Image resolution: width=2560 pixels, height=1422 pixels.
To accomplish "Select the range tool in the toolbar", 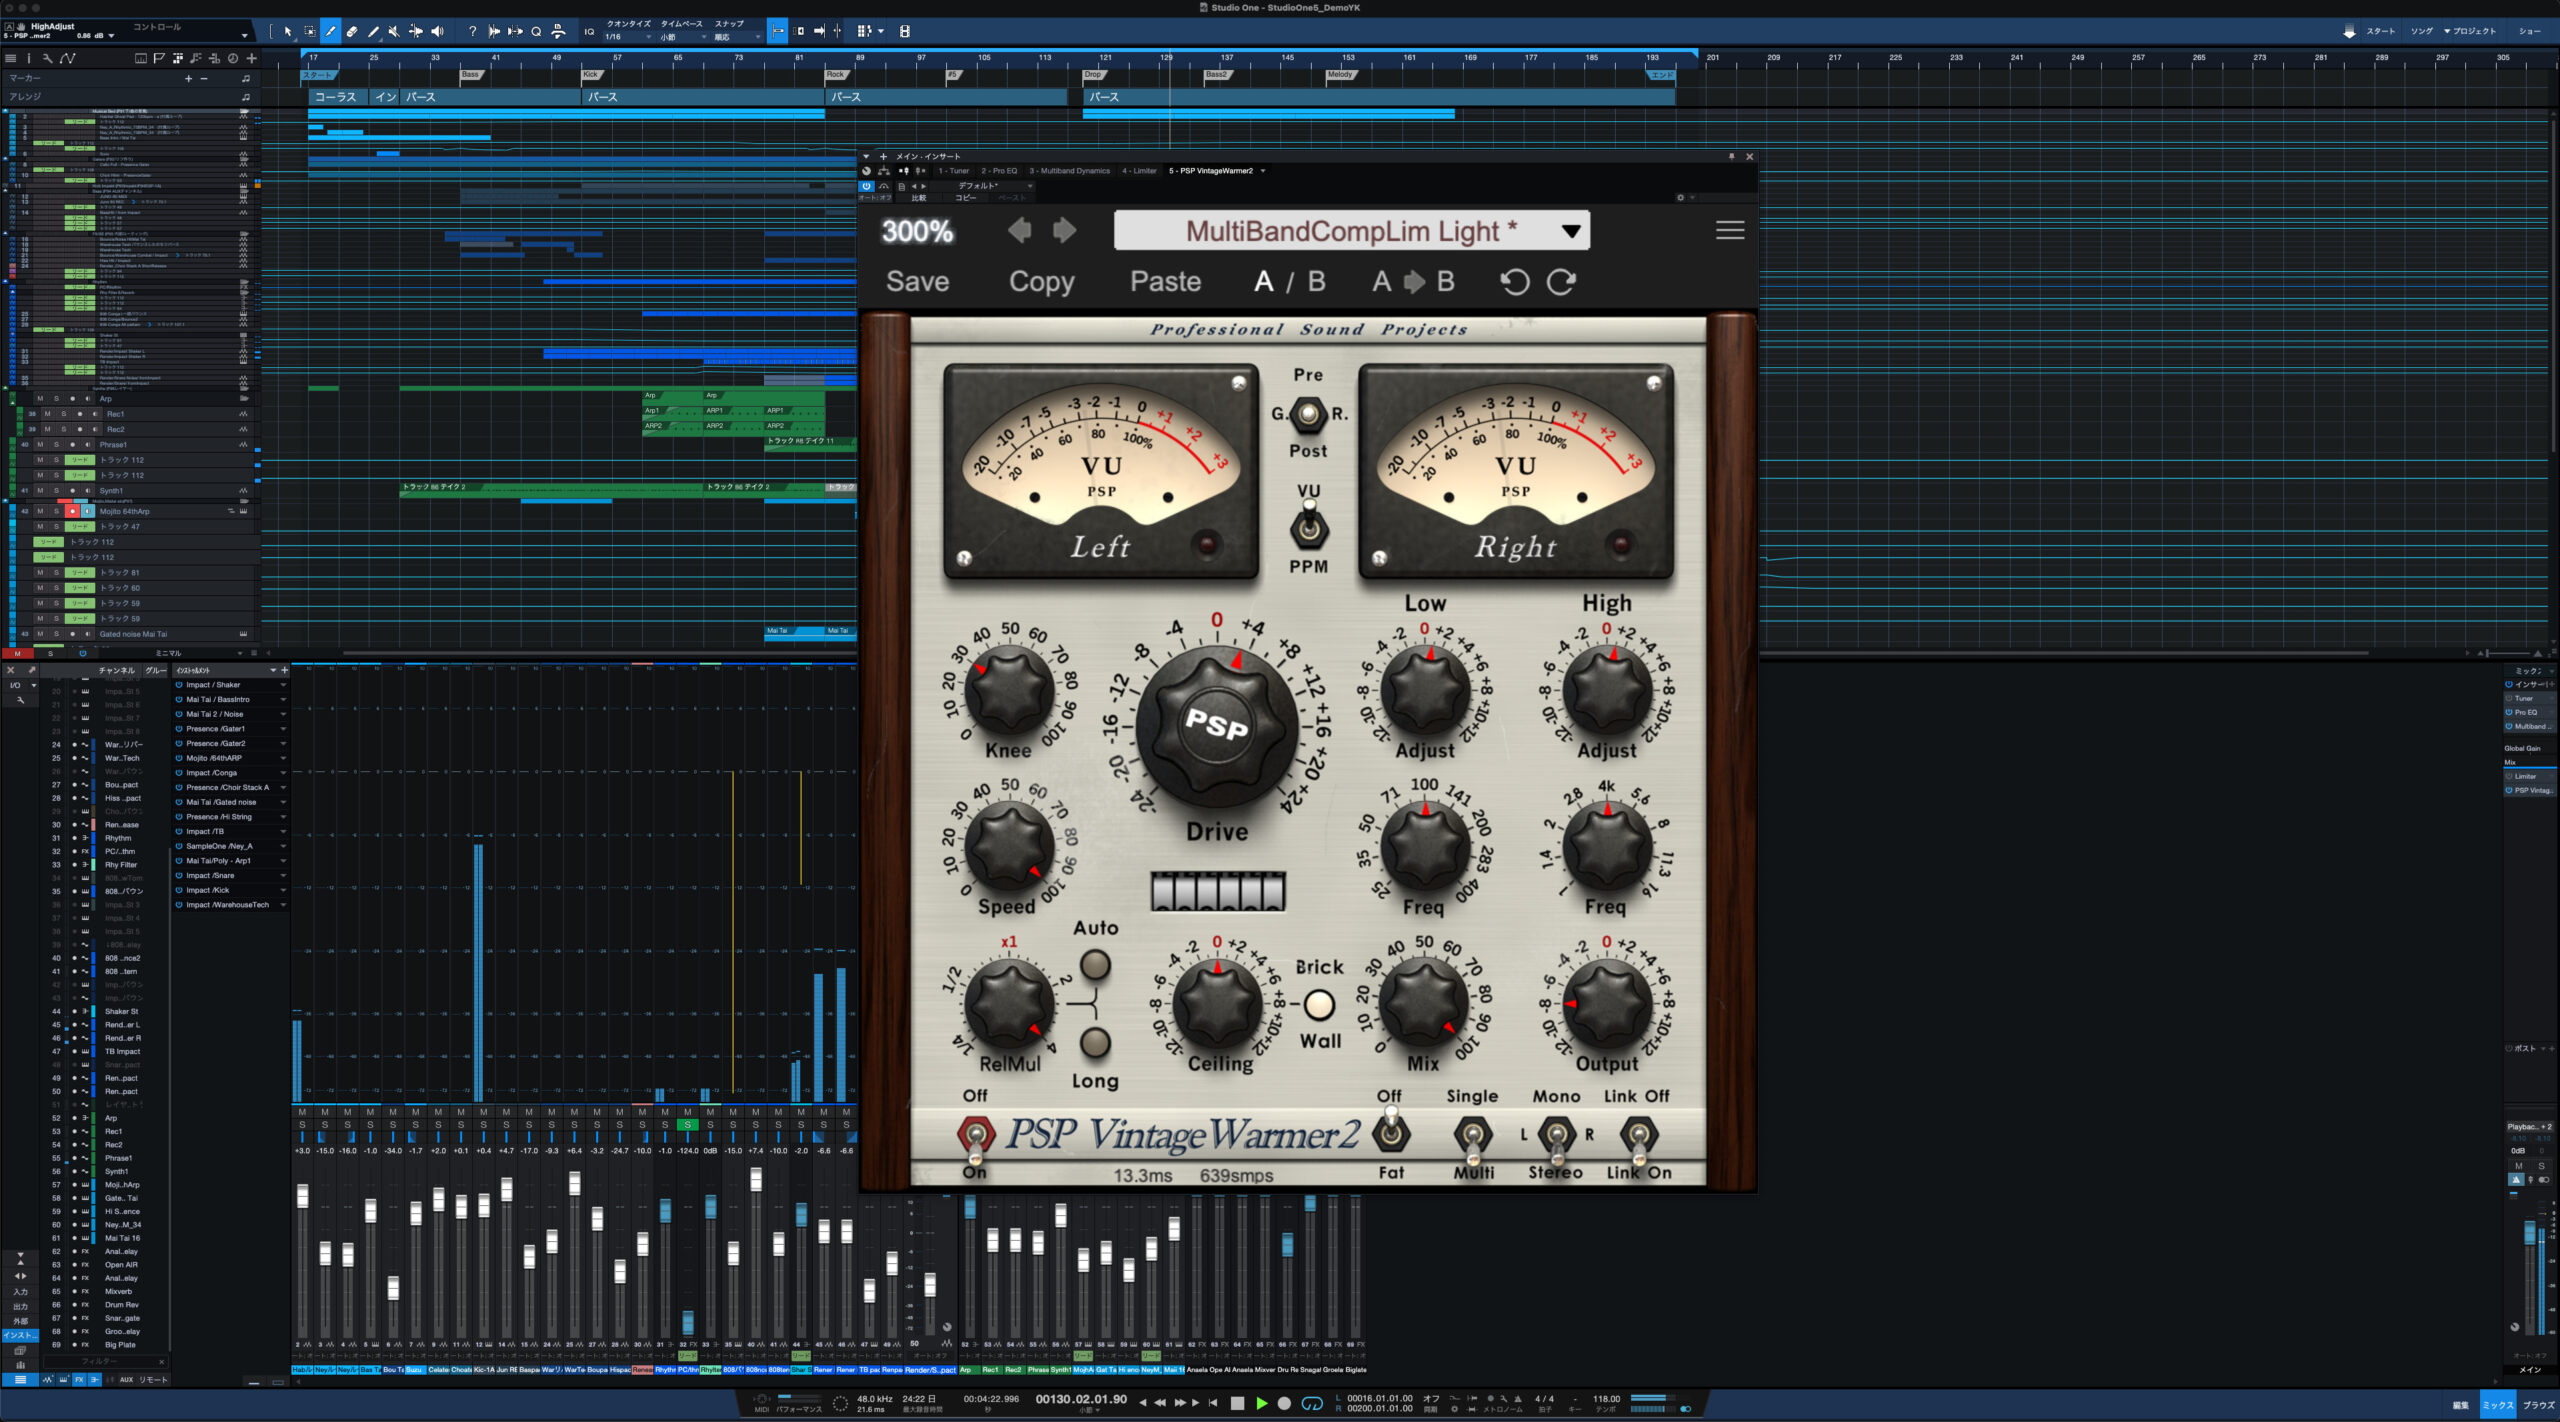I will click(309, 32).
